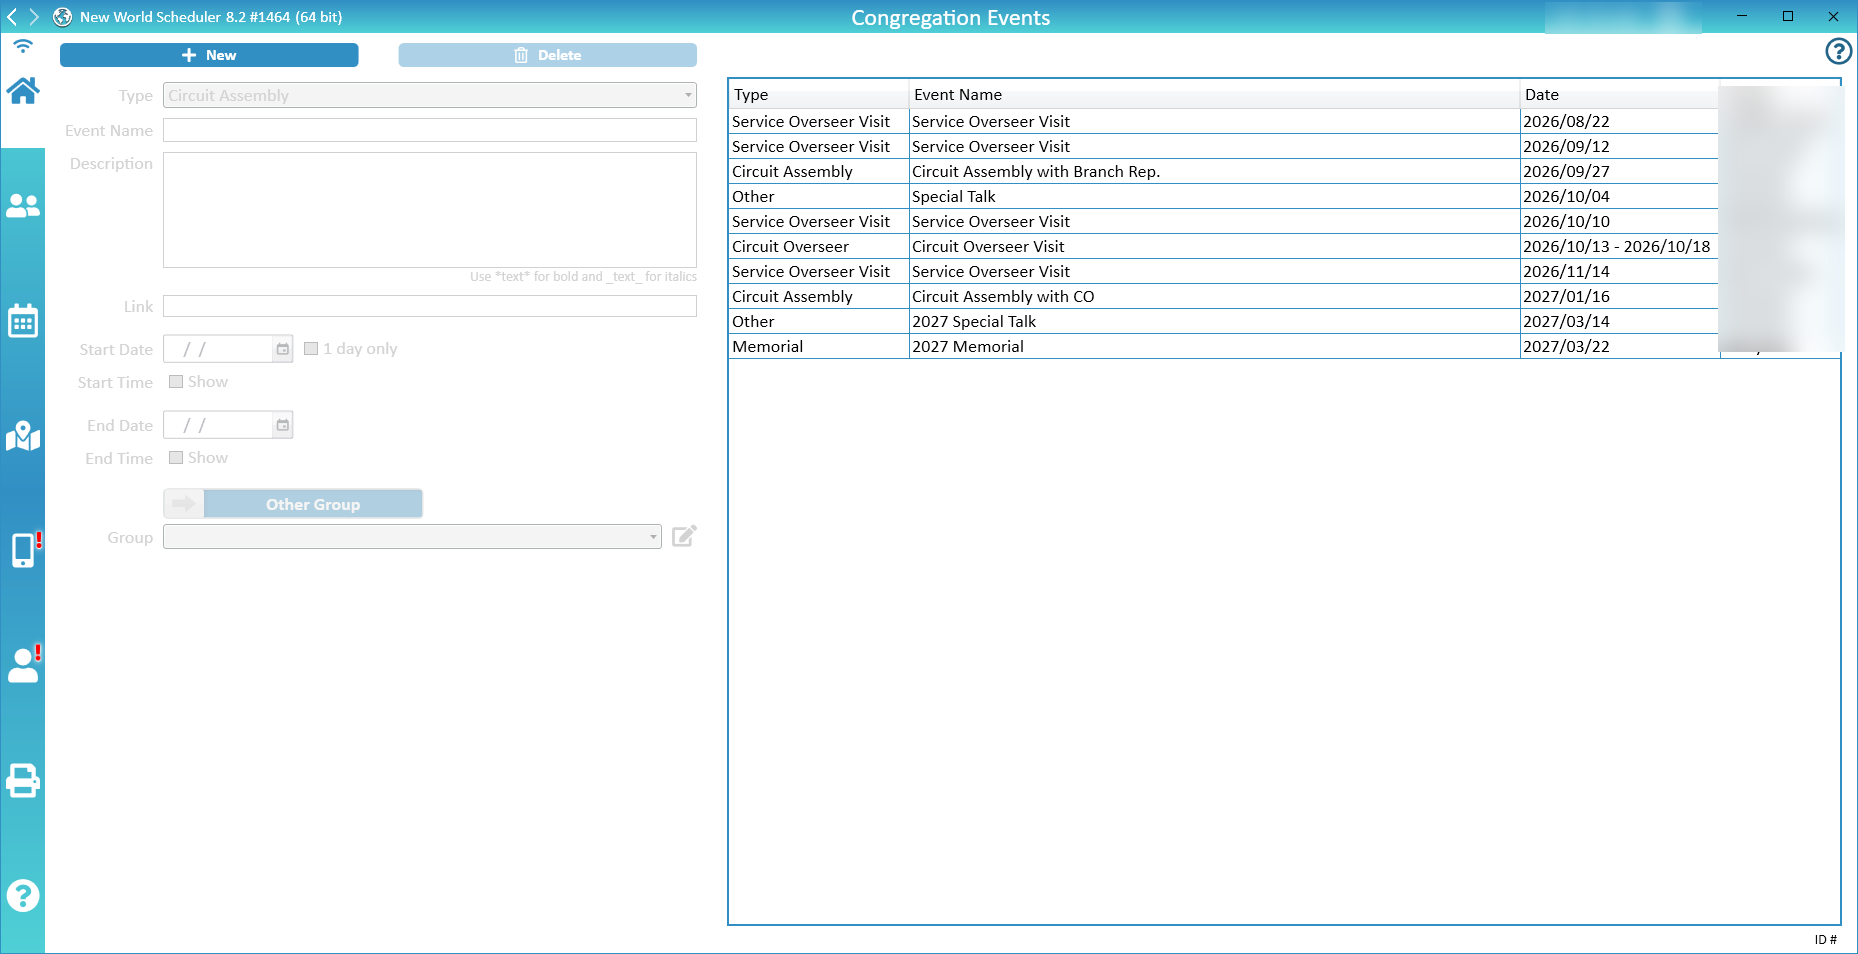The image size is (1858, 954).
Task: Click the arrow icon beside Other Group
Action: [184, 504]
